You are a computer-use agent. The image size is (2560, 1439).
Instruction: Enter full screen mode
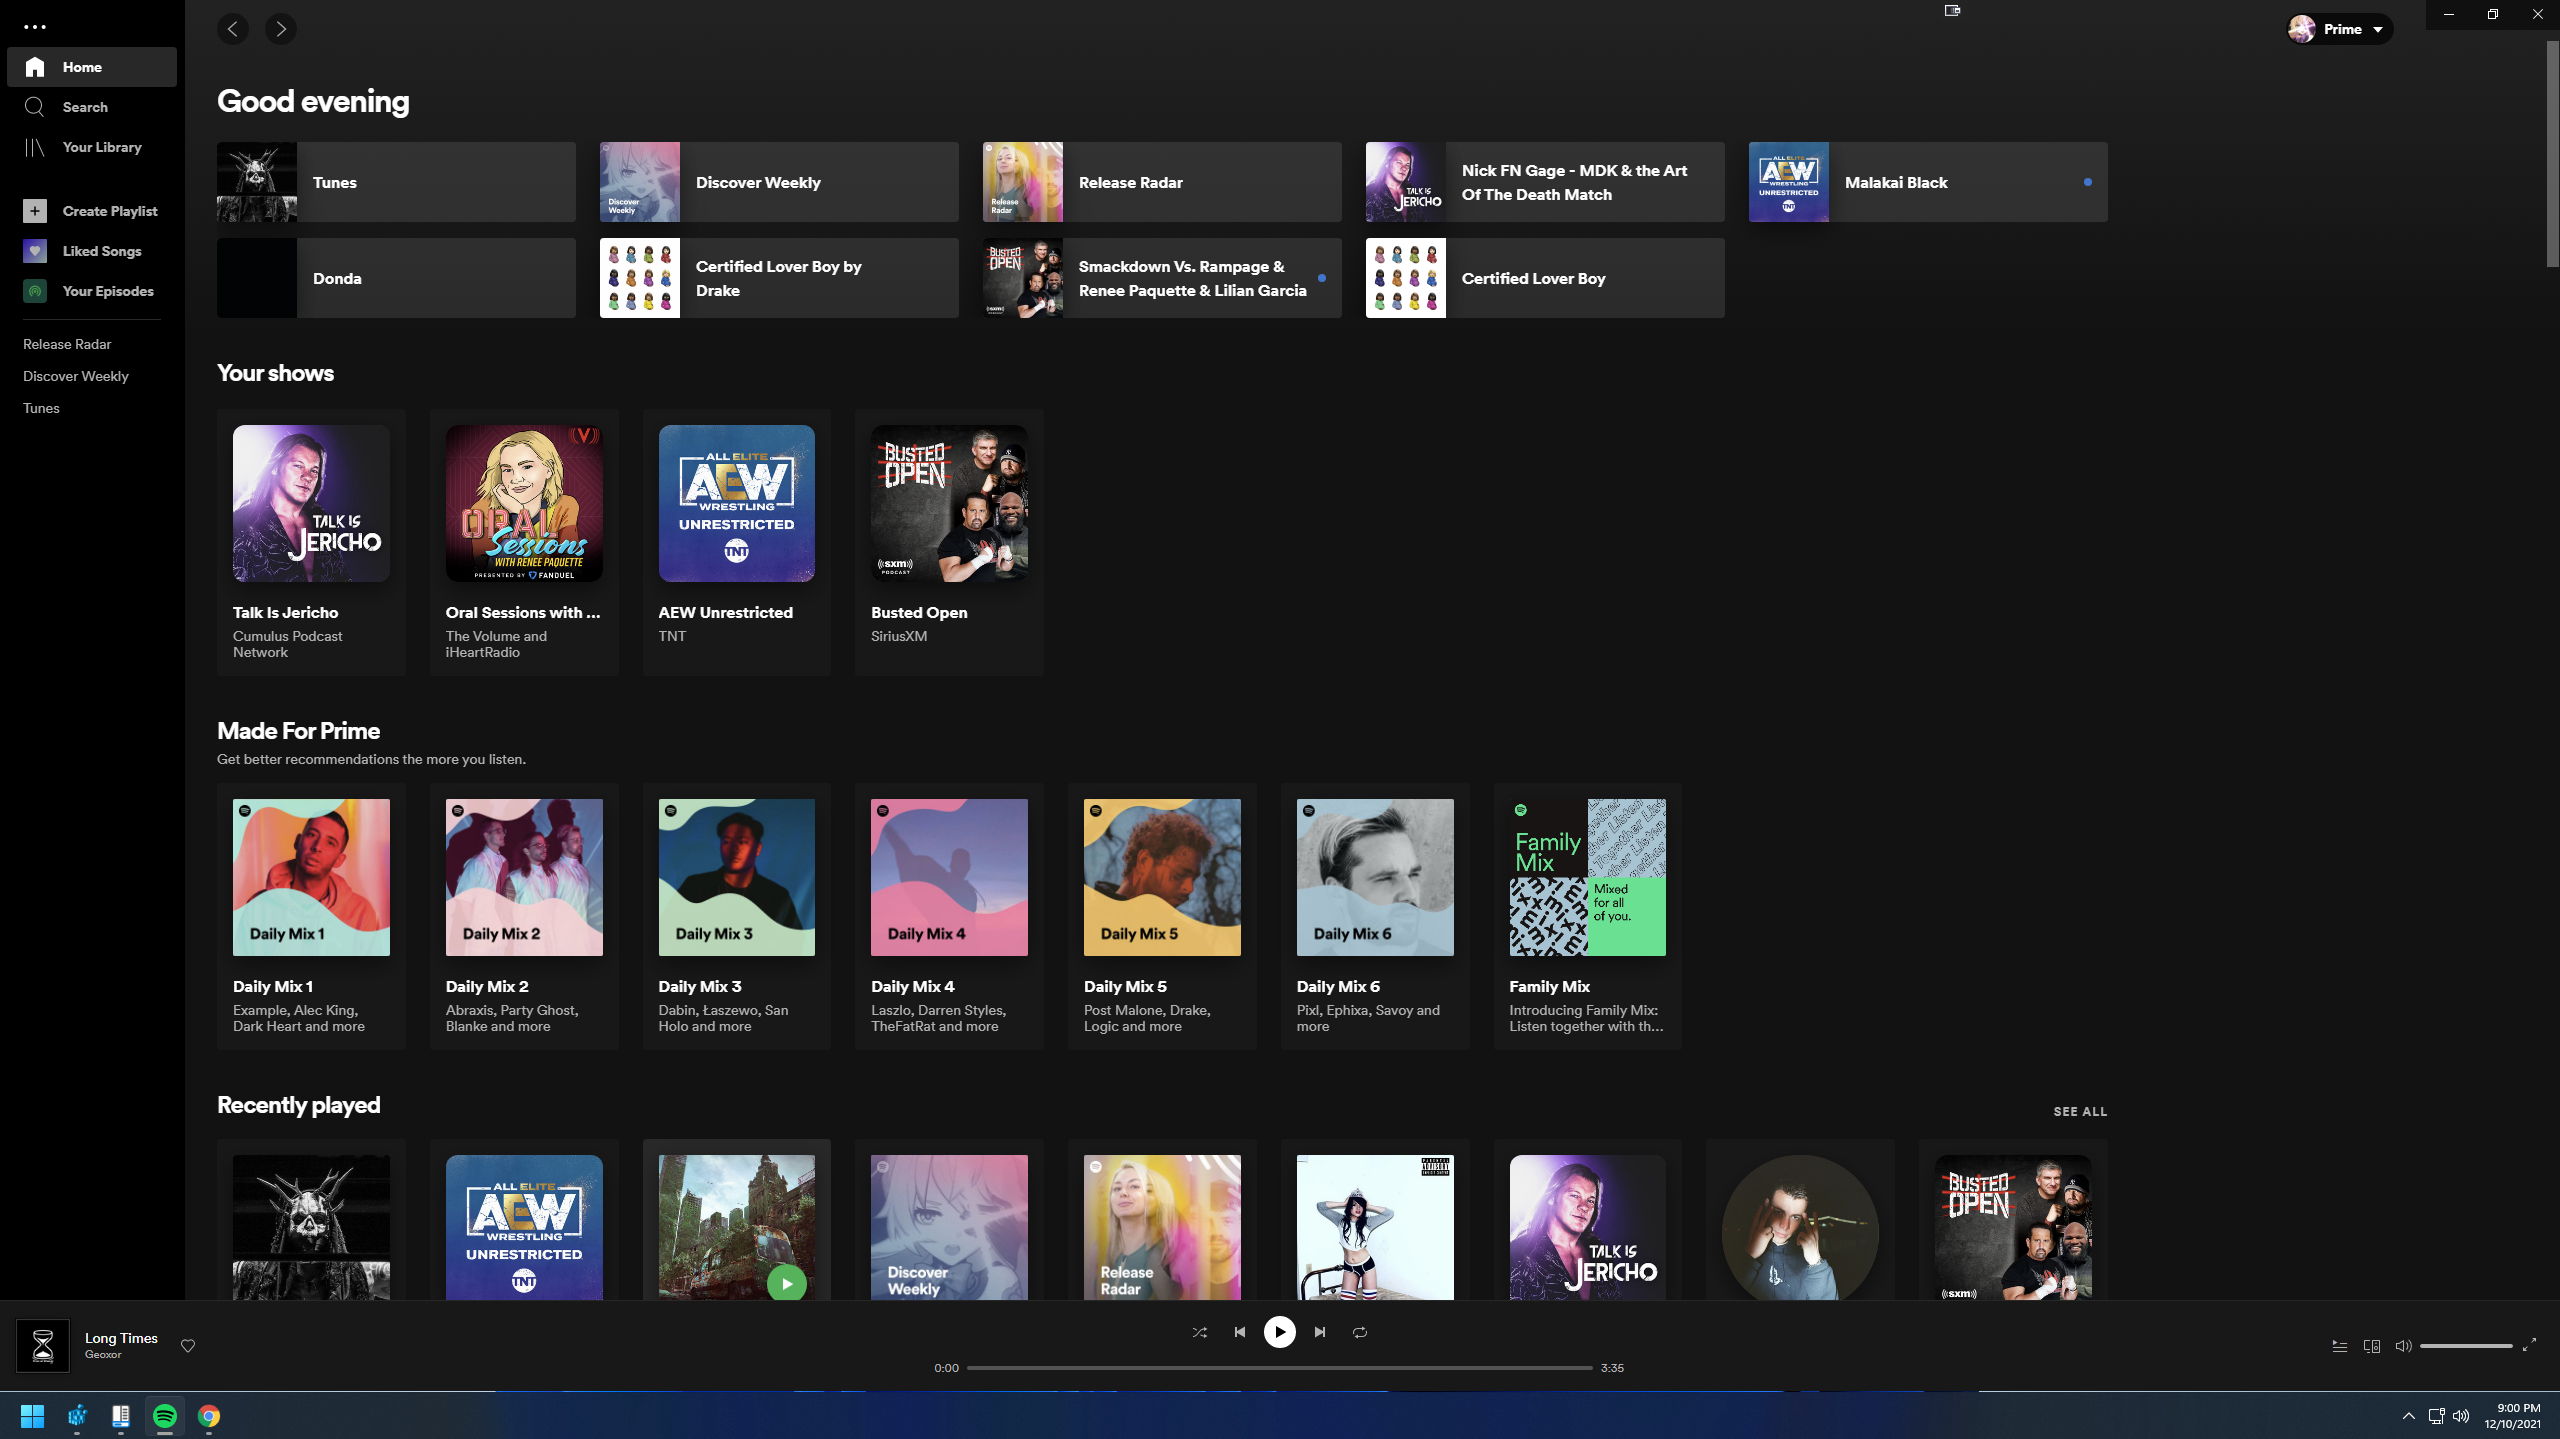pos(2530,1346)
